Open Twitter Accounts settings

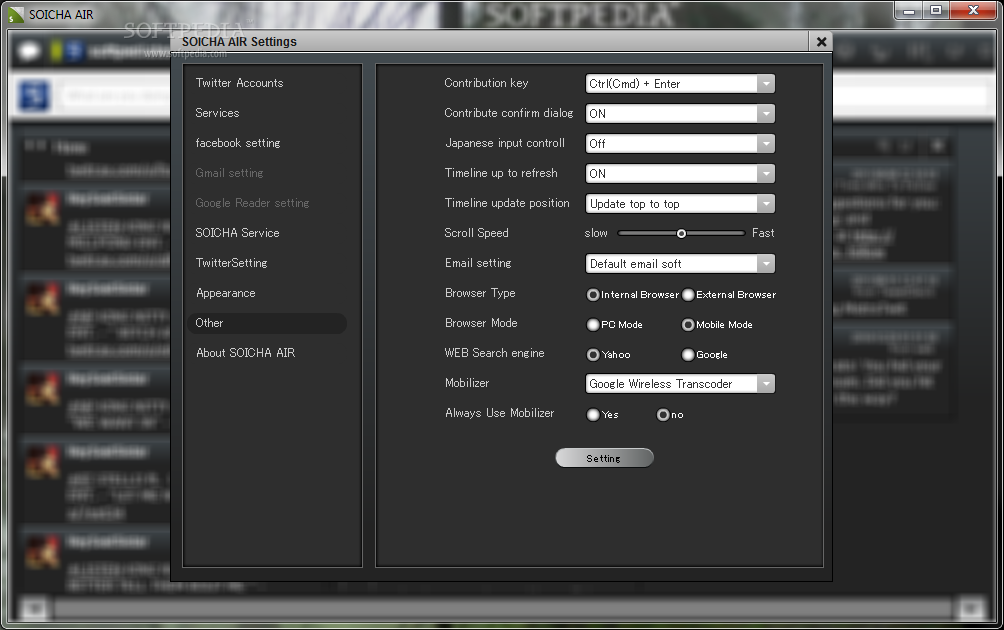point(239,83)
